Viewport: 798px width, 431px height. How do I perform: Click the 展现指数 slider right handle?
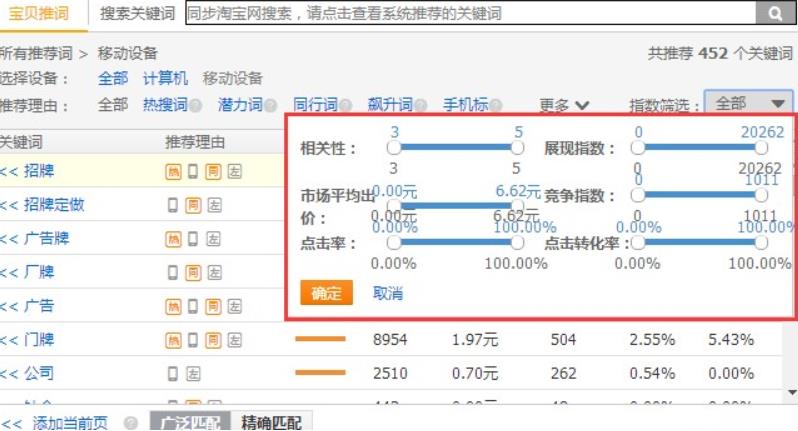tap(762, 149)
